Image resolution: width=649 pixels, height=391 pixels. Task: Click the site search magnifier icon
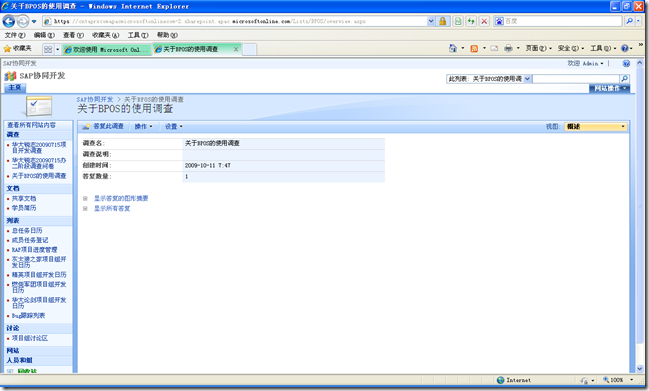point(624,79)
